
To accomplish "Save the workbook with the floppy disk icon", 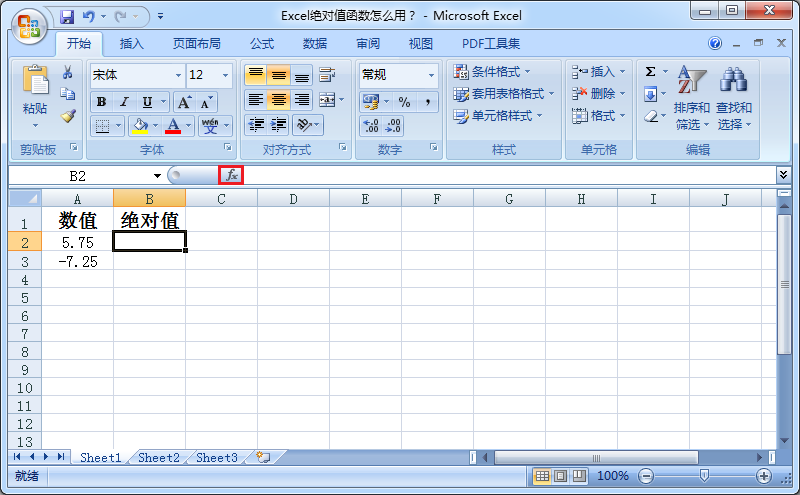I will click(x=67, y=17).
